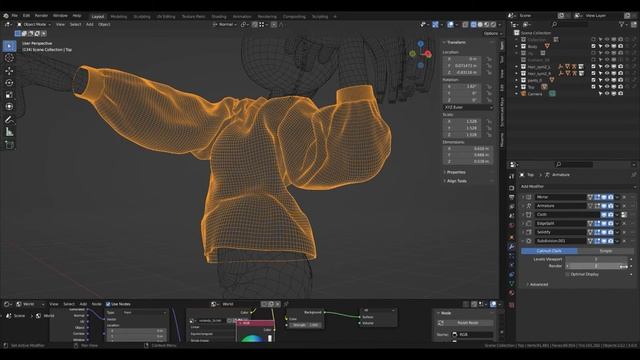The width and height of the screenshot is (640, 360).
Task: Switch to the Shading workspace tab
Action: tap(219, 17)
